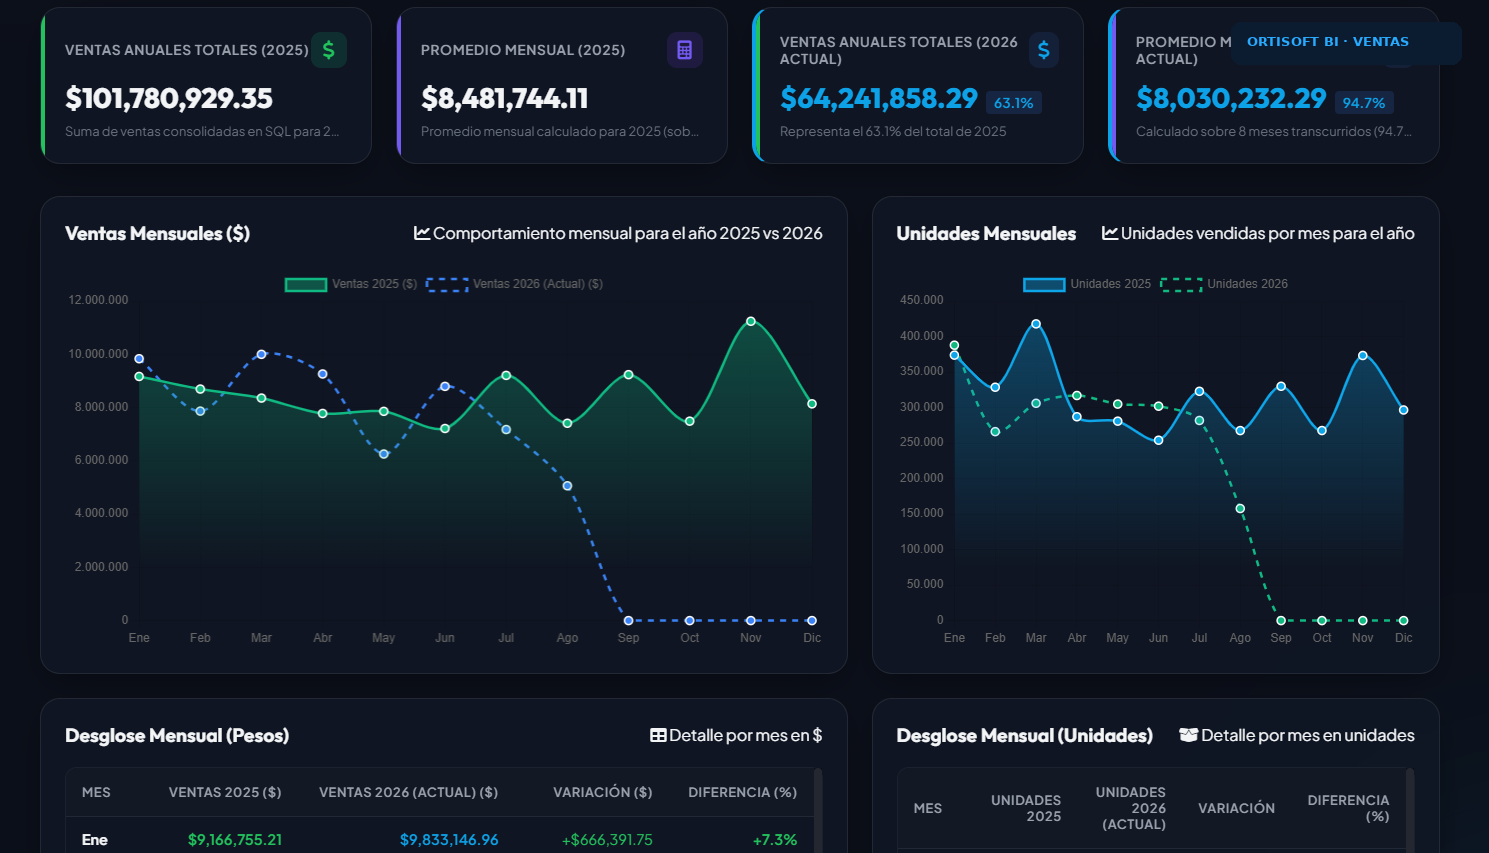The width and height of the screenshot is (1489, 853).
Task: Select the Unidades 2026 February data point
Action: tap(995, 432)
